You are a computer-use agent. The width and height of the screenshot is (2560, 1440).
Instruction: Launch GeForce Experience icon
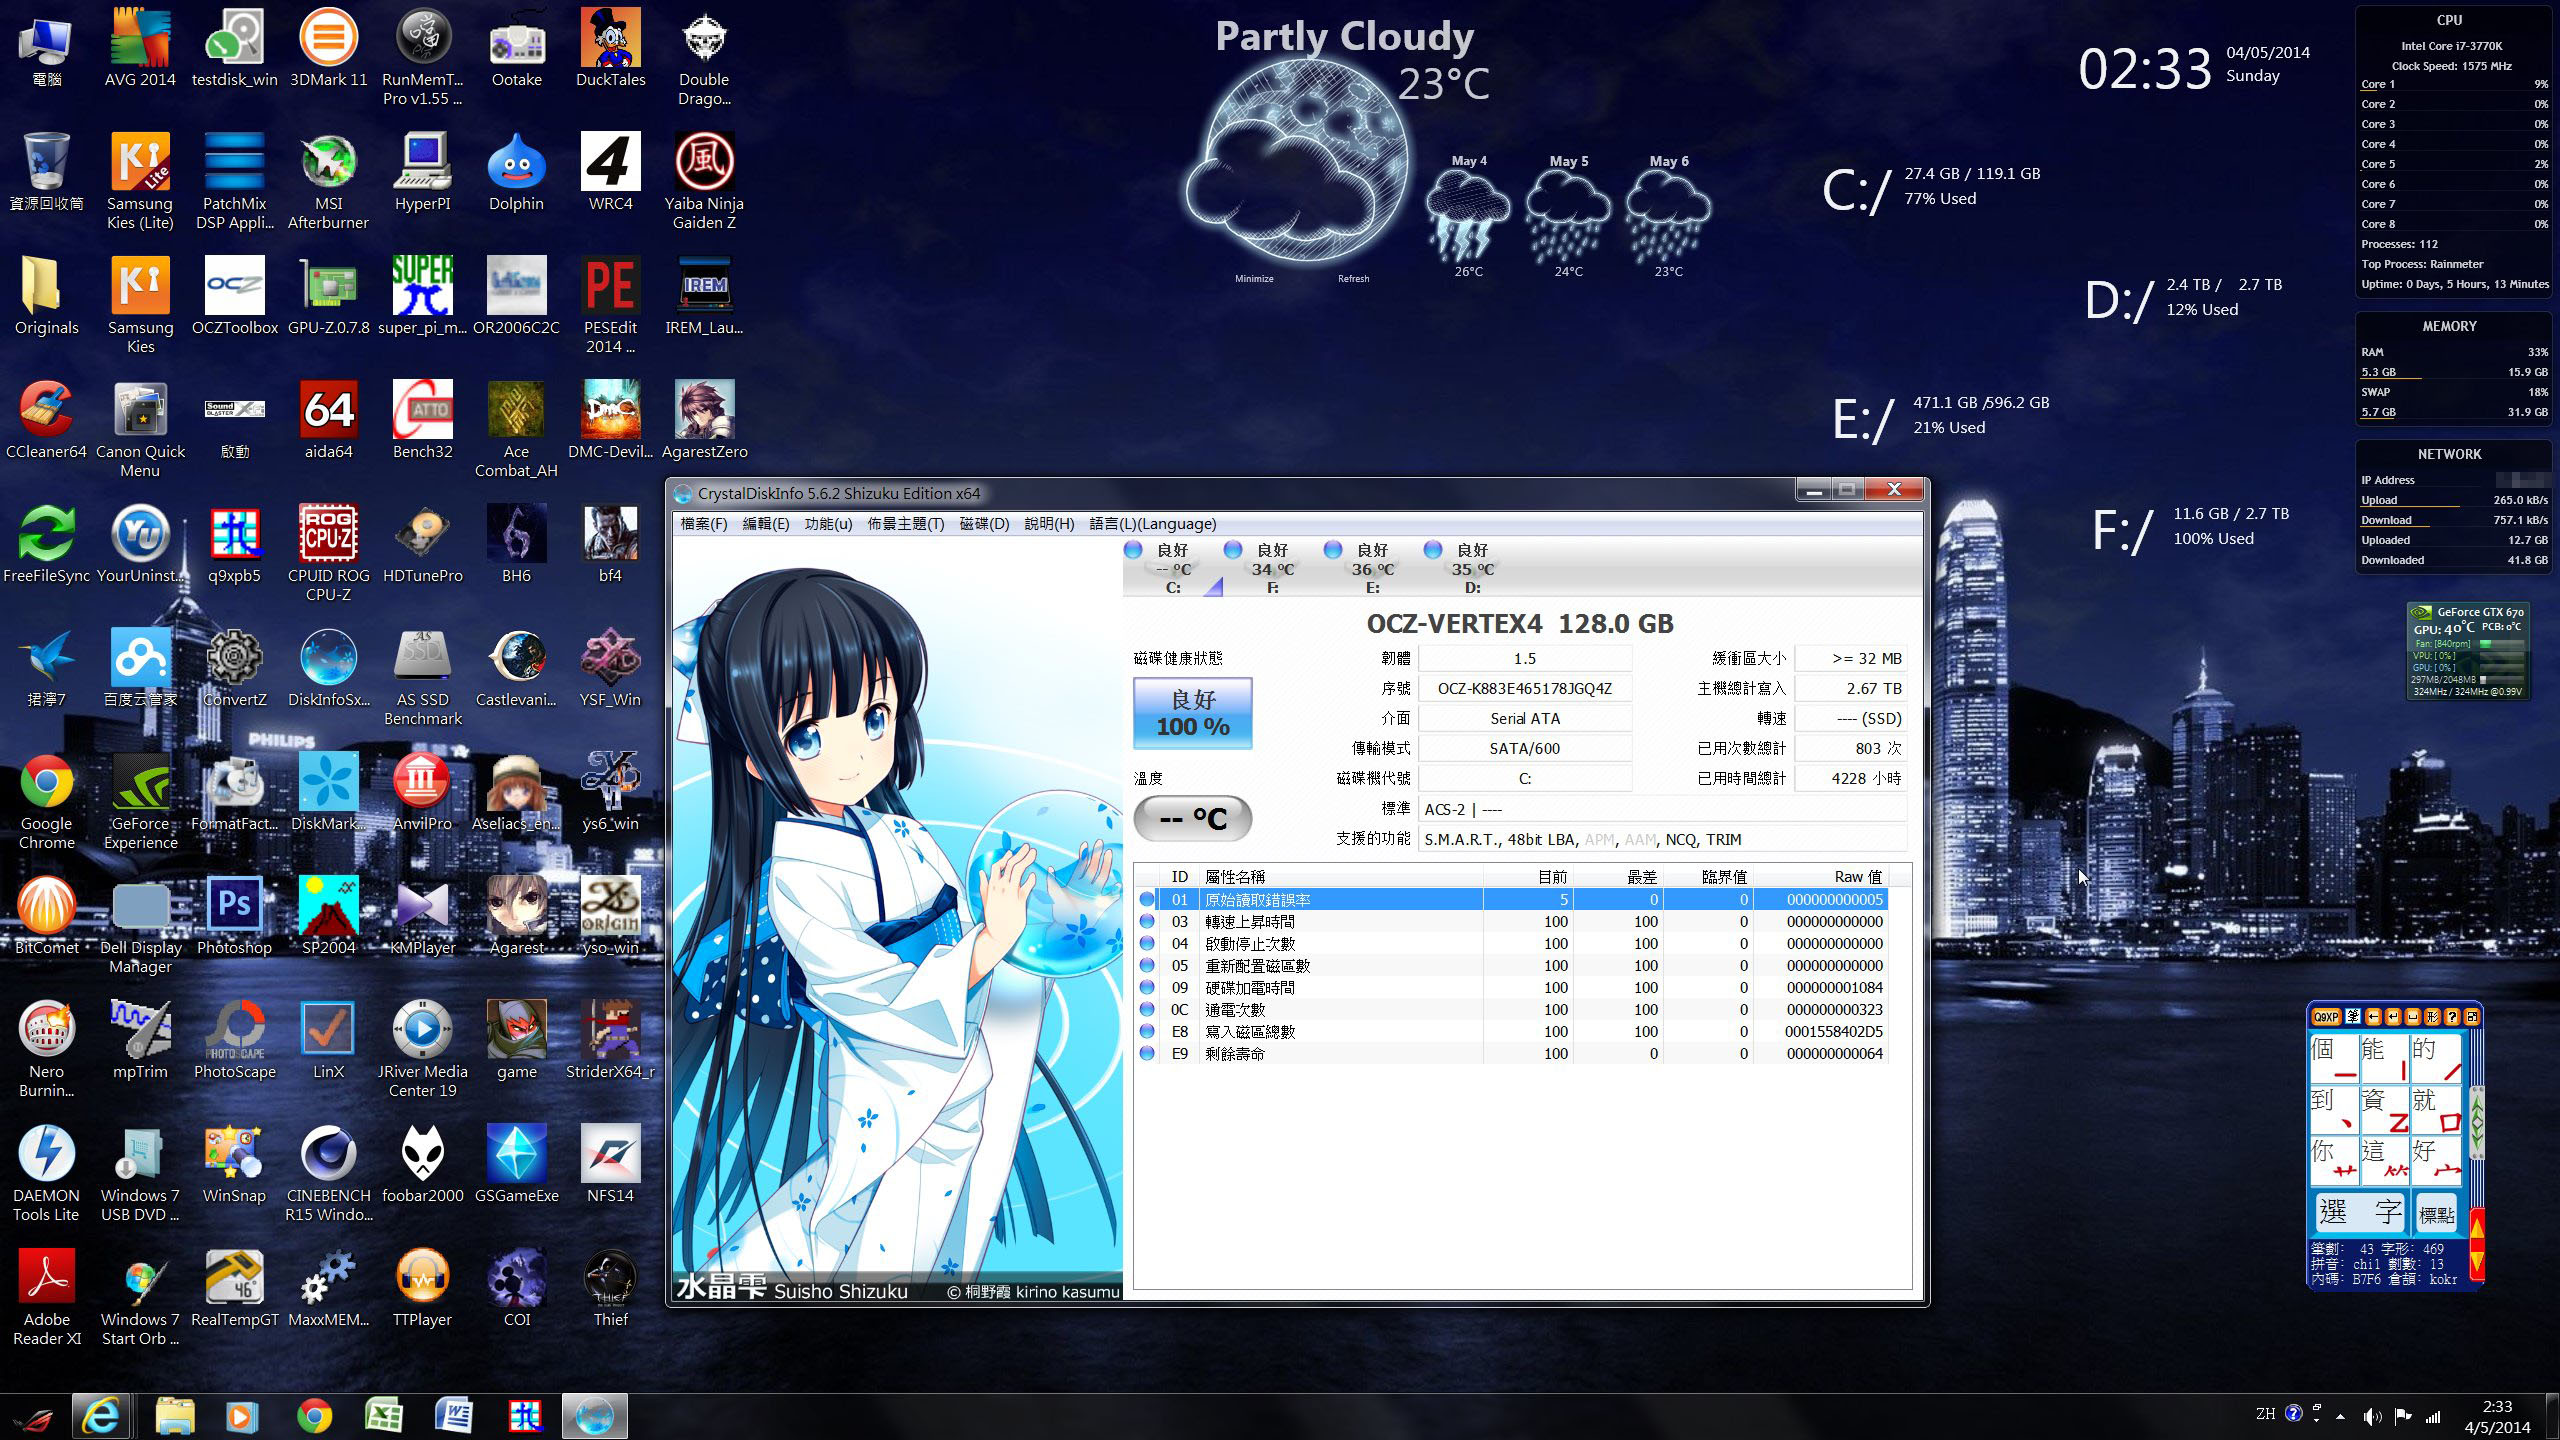click(x=140, y=802)
